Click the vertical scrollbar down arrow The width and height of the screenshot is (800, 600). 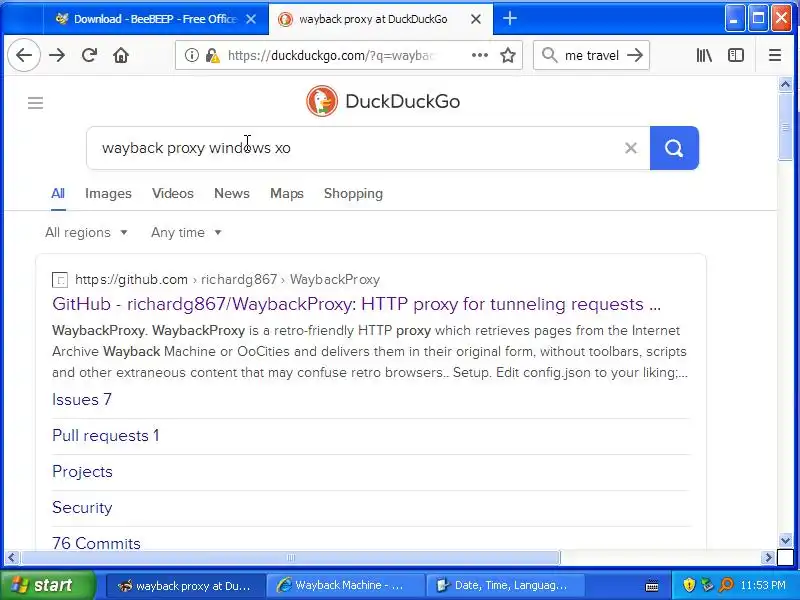tap(785, 541)
